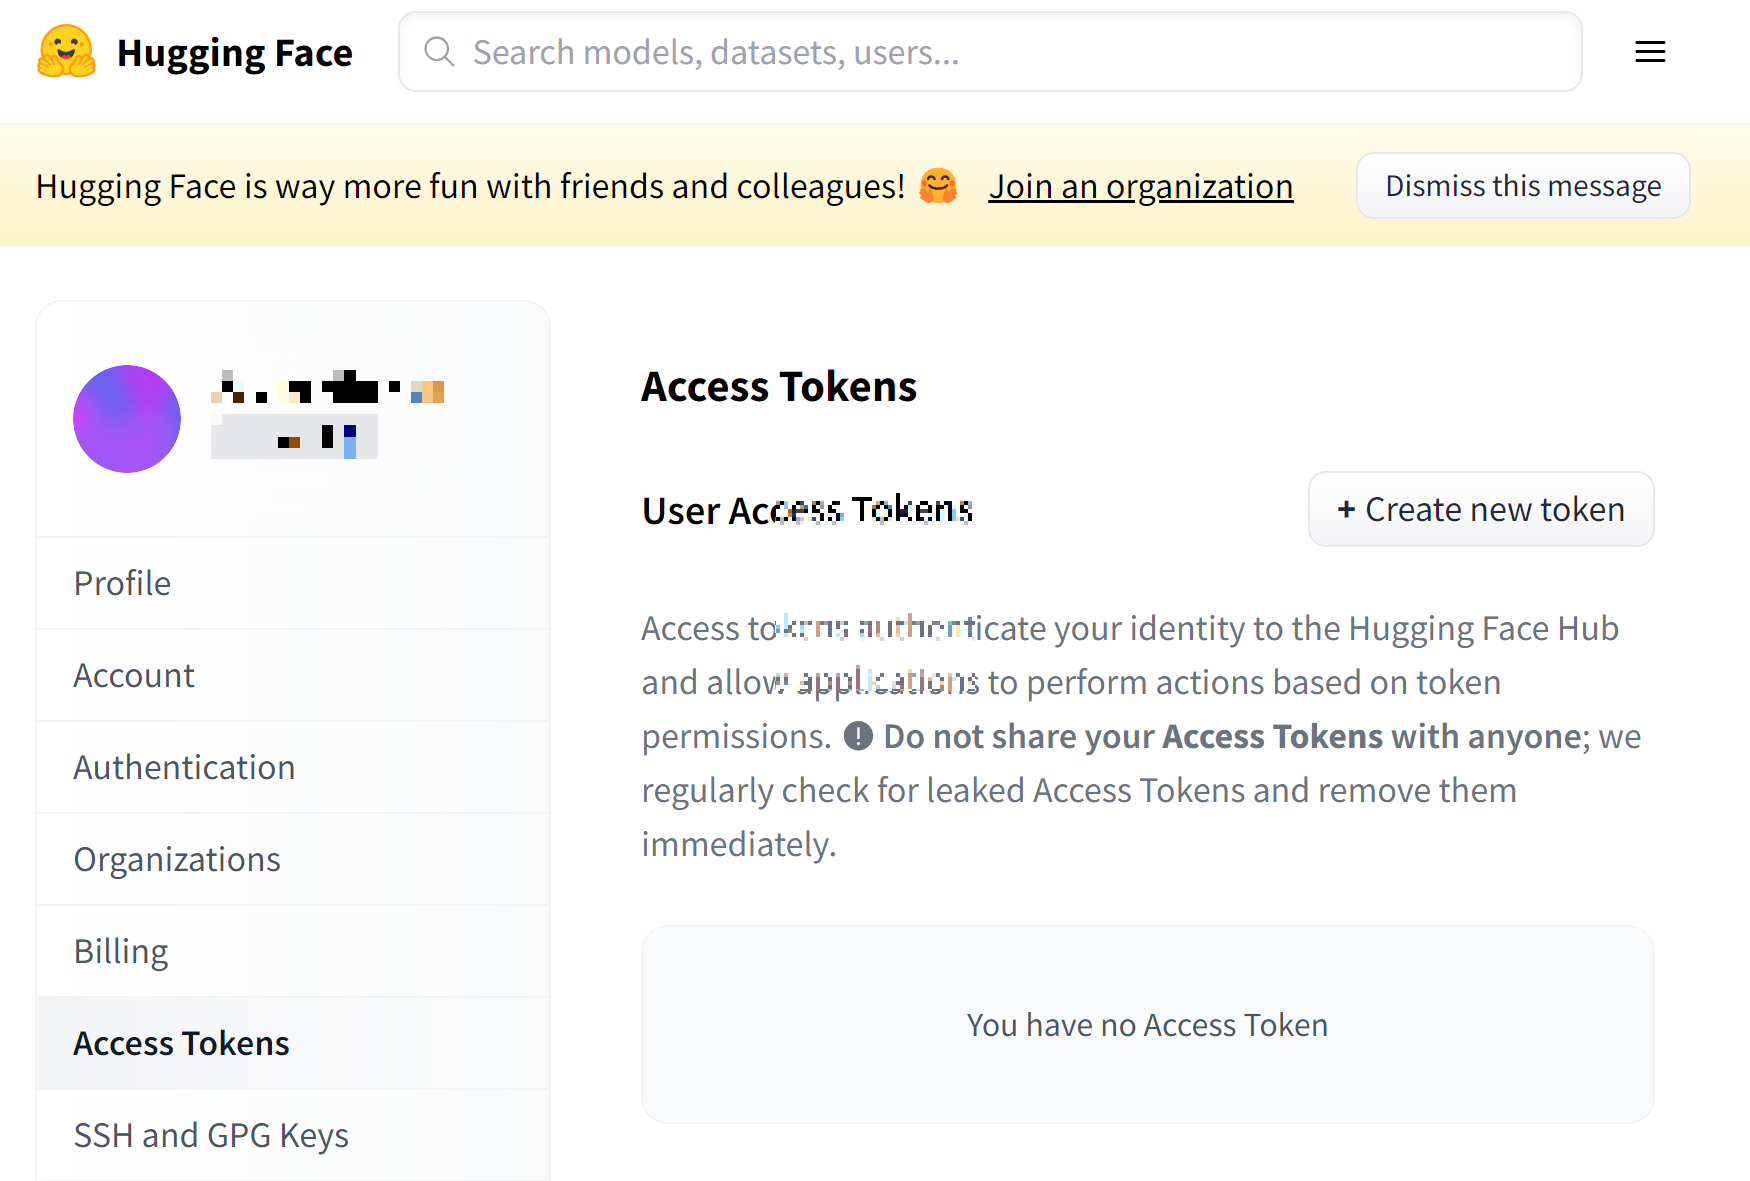Select Access Tokens in the sidebar
Viewport: 1750px width, 1181px height.
(293, 1043)
